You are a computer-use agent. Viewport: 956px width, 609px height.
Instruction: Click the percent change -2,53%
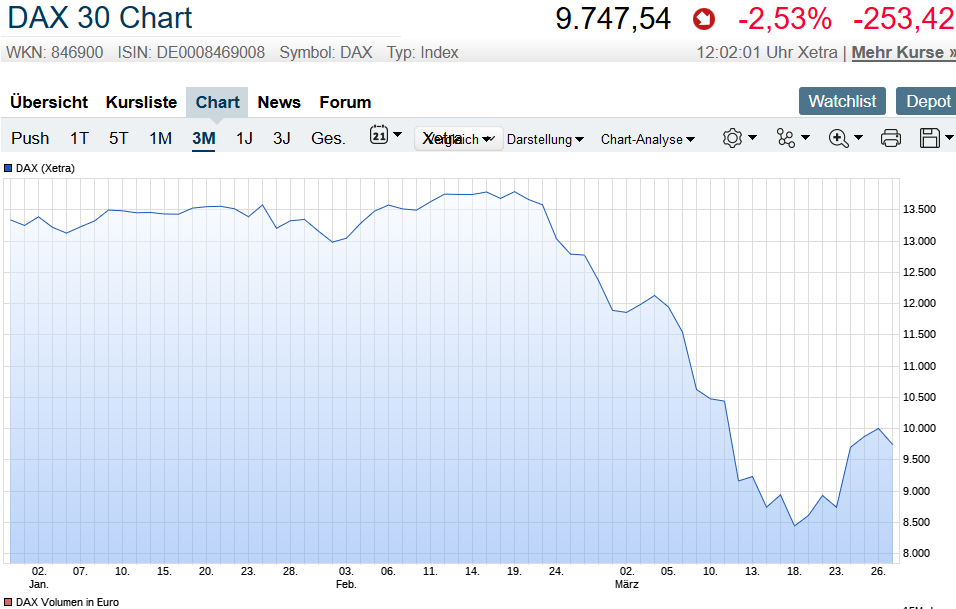point(785,19)
